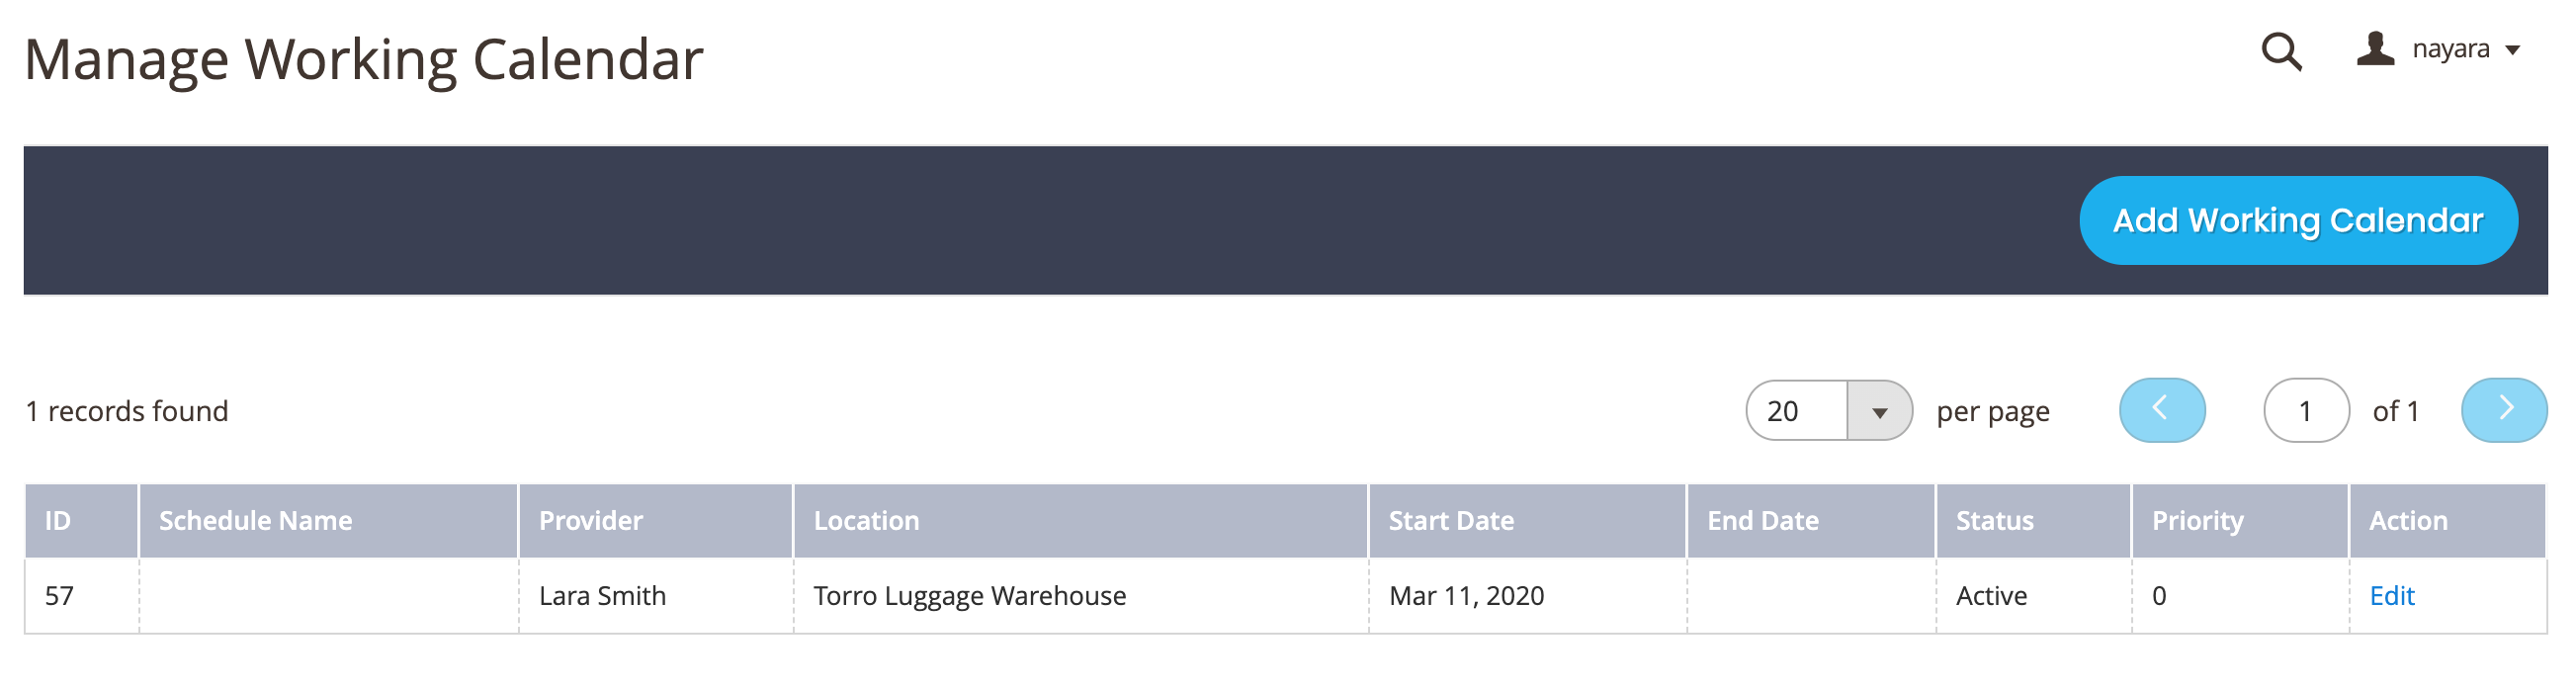Open the per page dropdown arrow
The image size is (2576, 690).
[1880, 411]
